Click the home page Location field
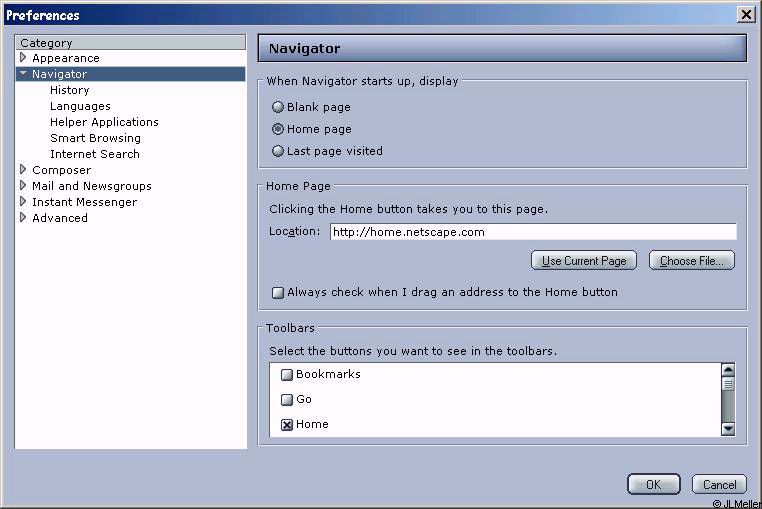762x509 pixels. coord(533,232)
